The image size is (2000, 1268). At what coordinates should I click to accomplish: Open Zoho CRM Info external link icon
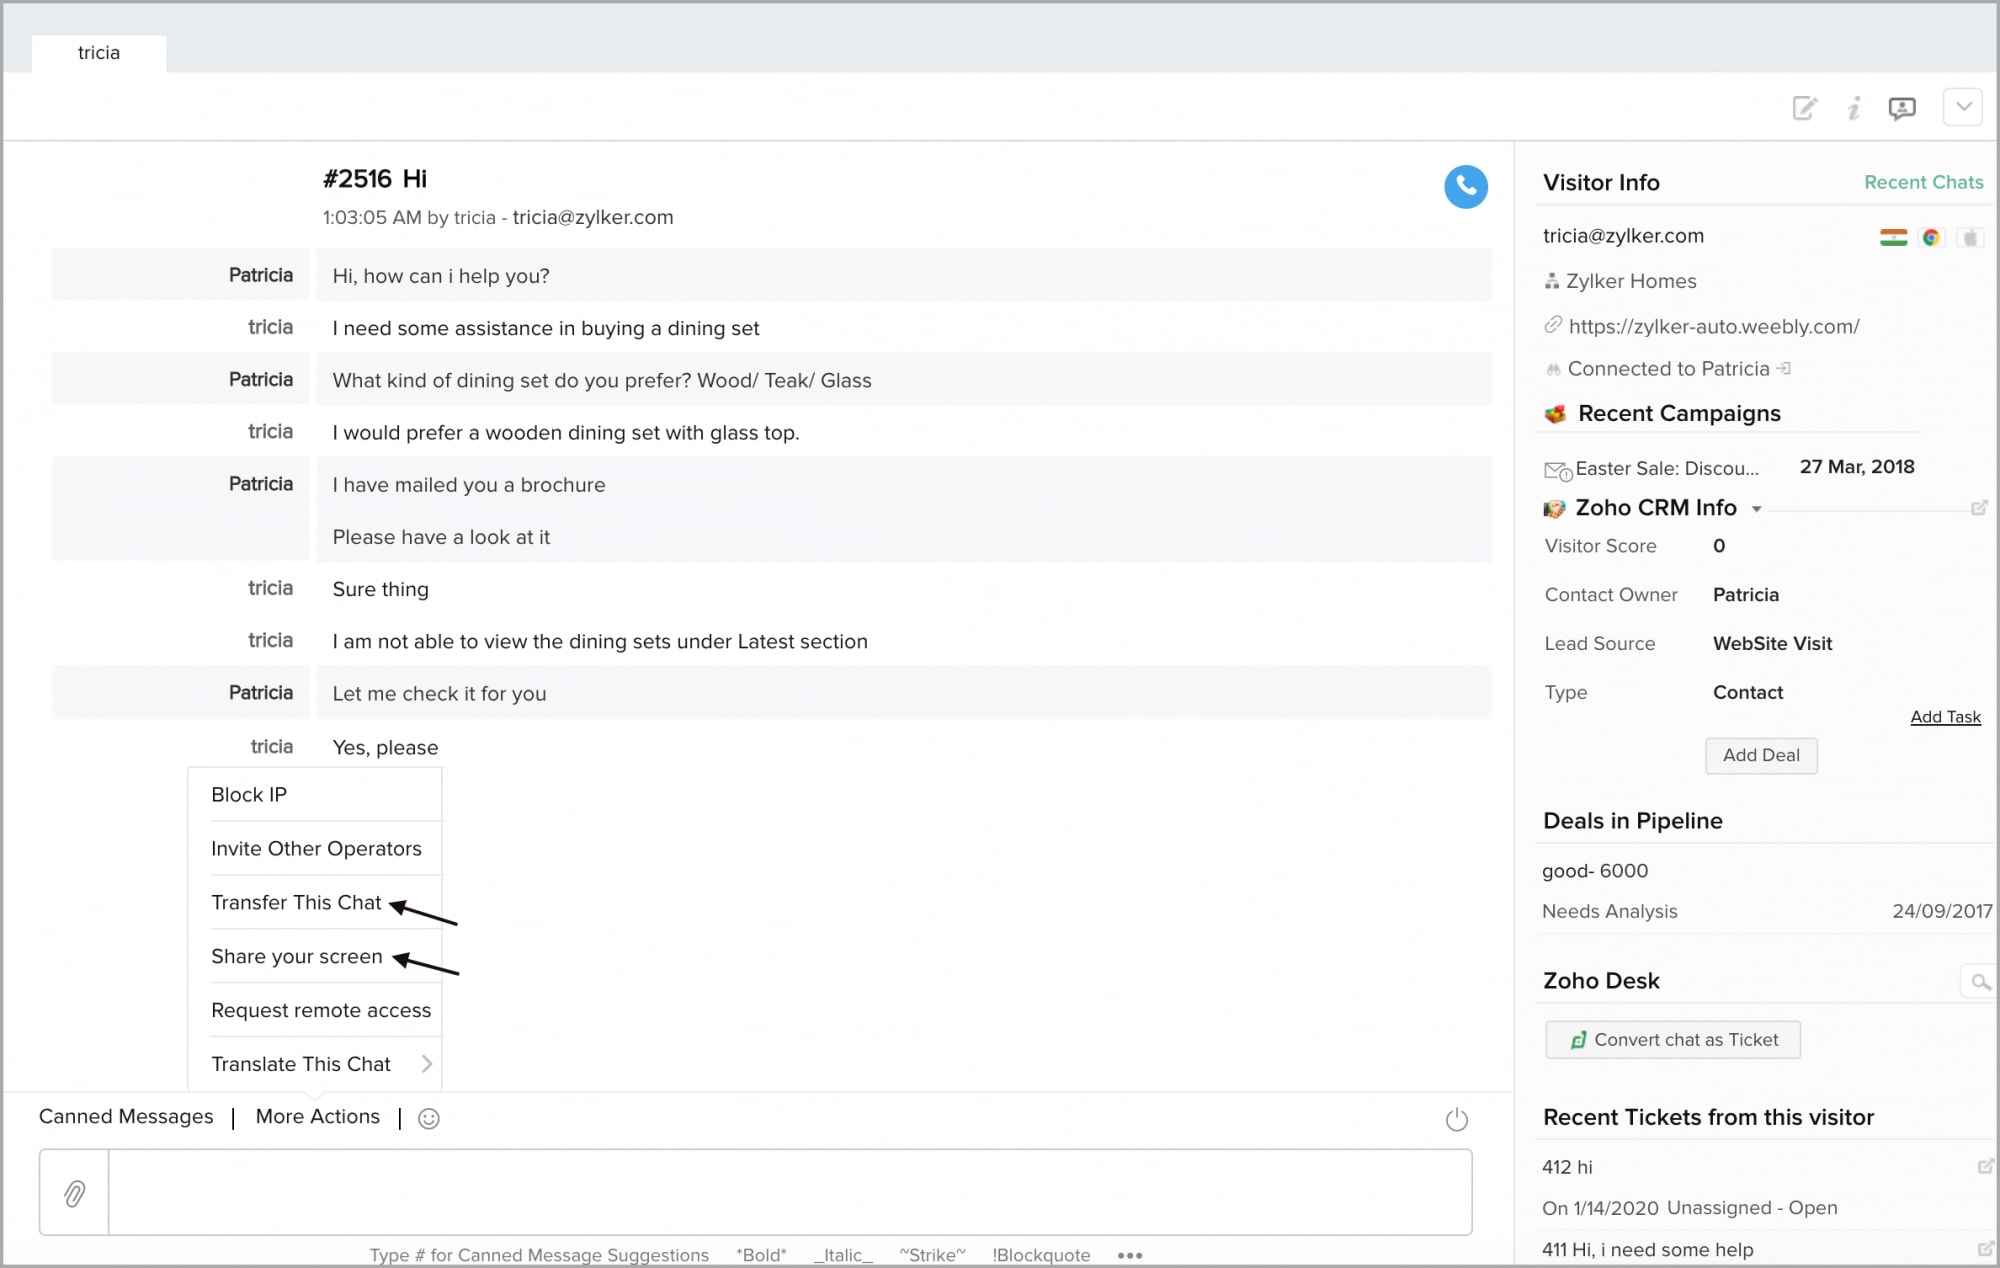1978,508
